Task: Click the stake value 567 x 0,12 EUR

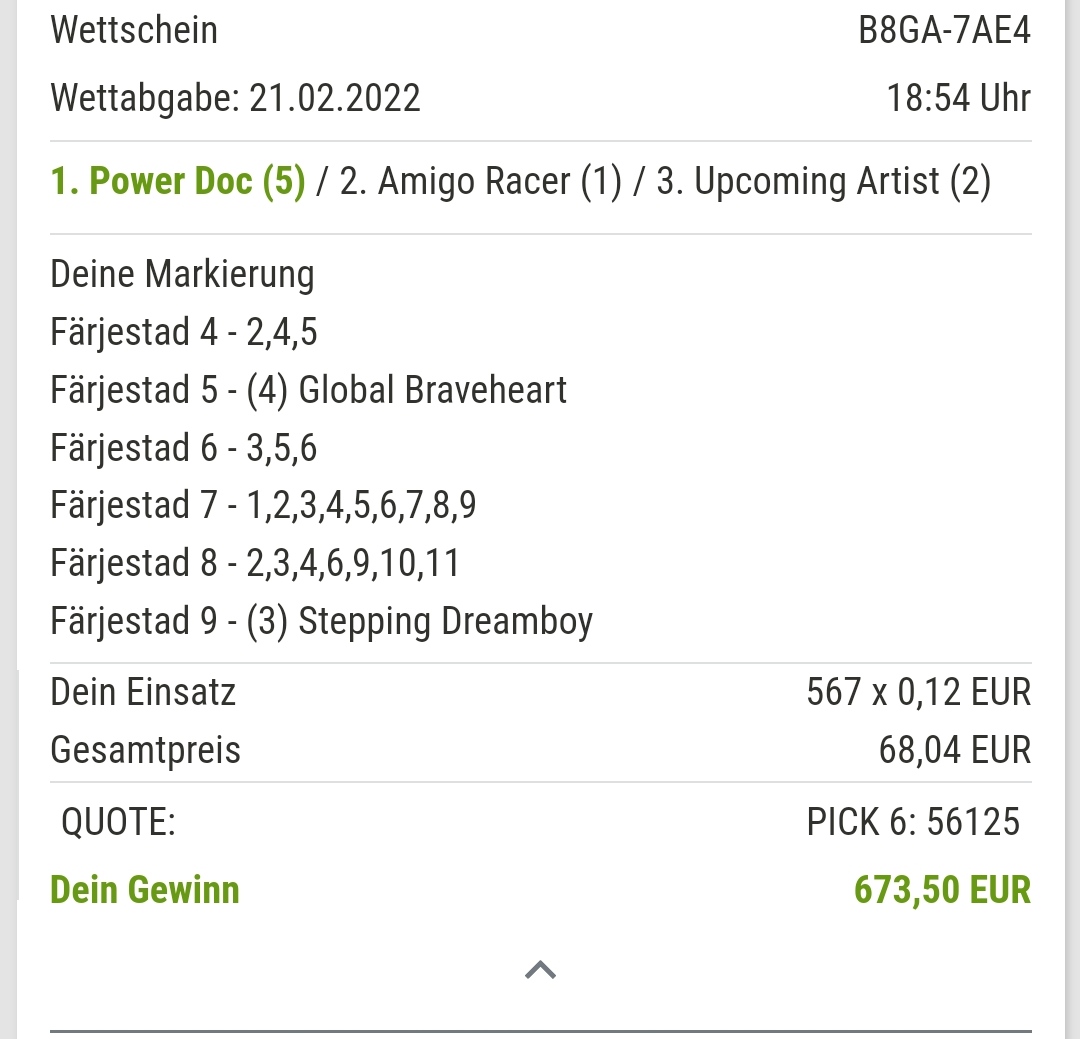Action: (919, 692)
